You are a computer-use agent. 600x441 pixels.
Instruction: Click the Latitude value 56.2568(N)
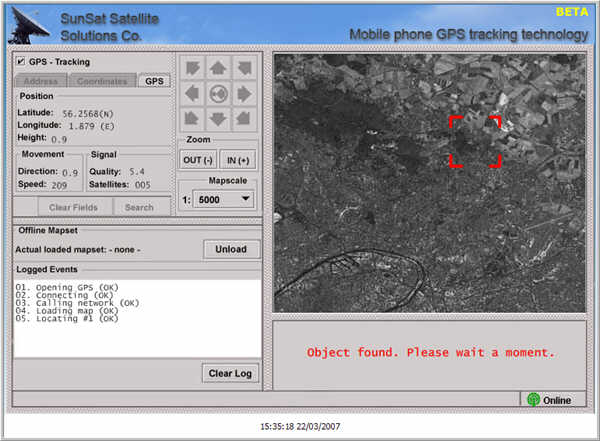point(88,114)
